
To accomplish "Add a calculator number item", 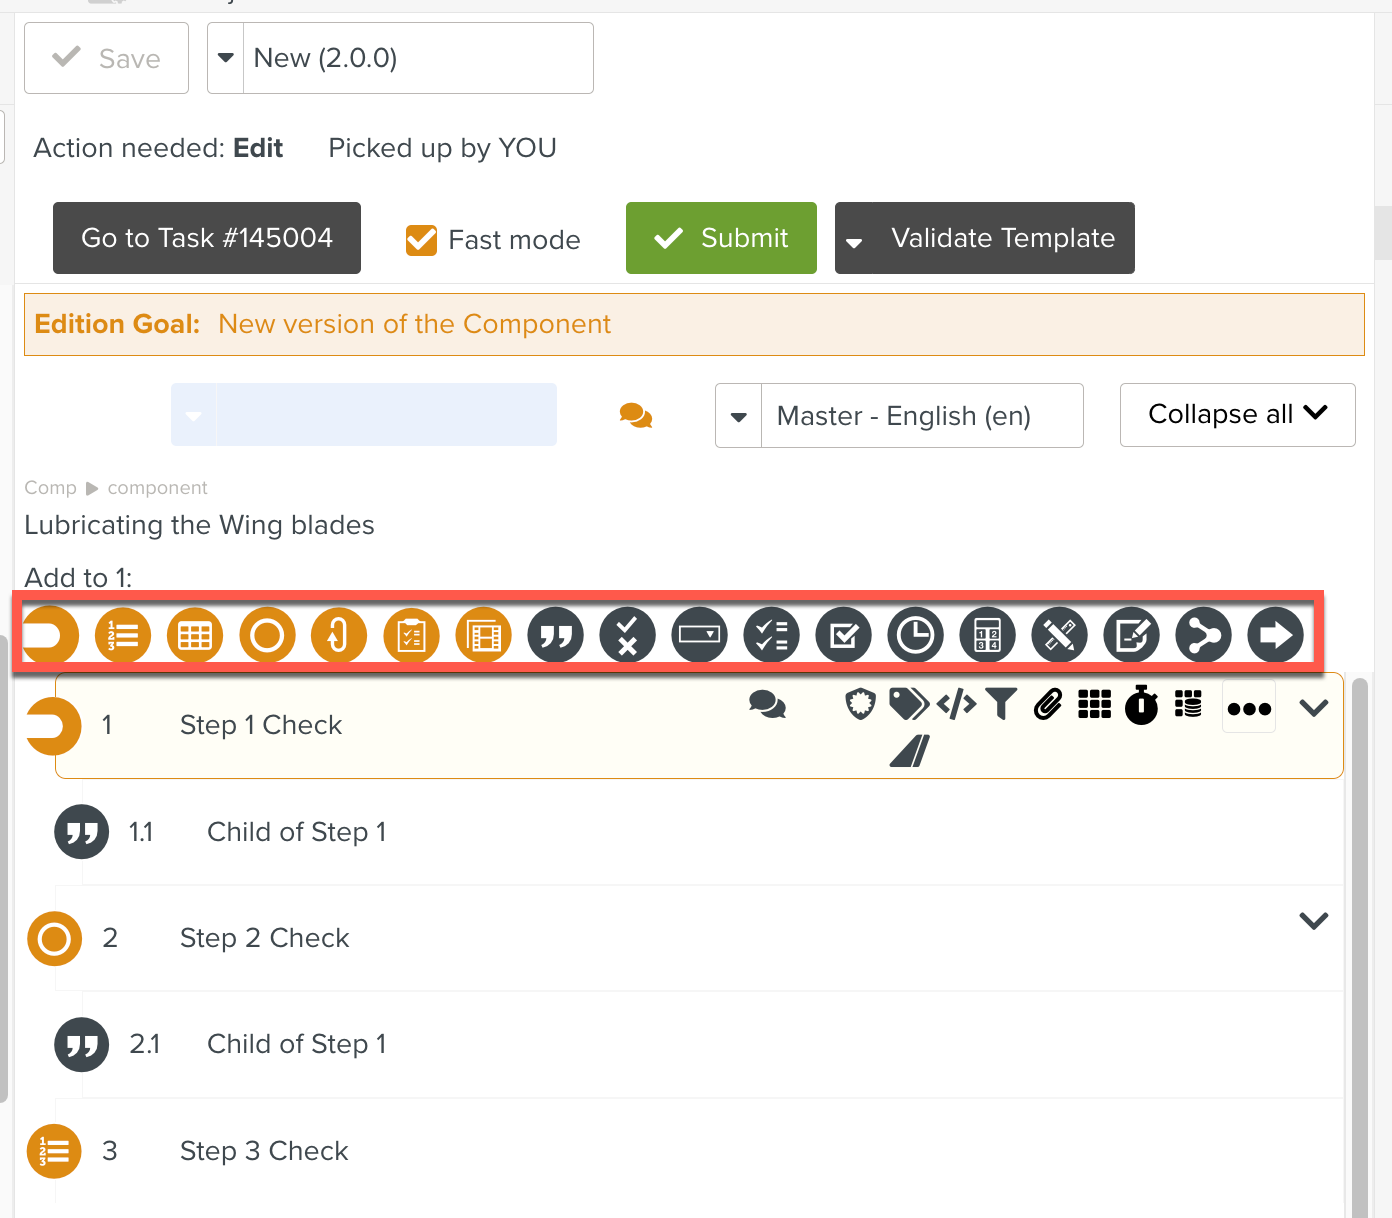I will pyautogui.click(x=987, y=635).
